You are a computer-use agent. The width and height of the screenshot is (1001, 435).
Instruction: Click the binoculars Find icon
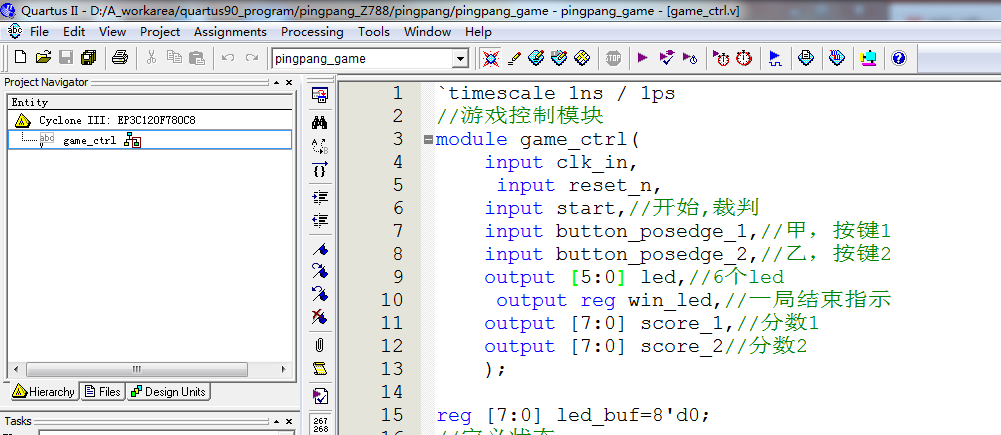[320, 122]
